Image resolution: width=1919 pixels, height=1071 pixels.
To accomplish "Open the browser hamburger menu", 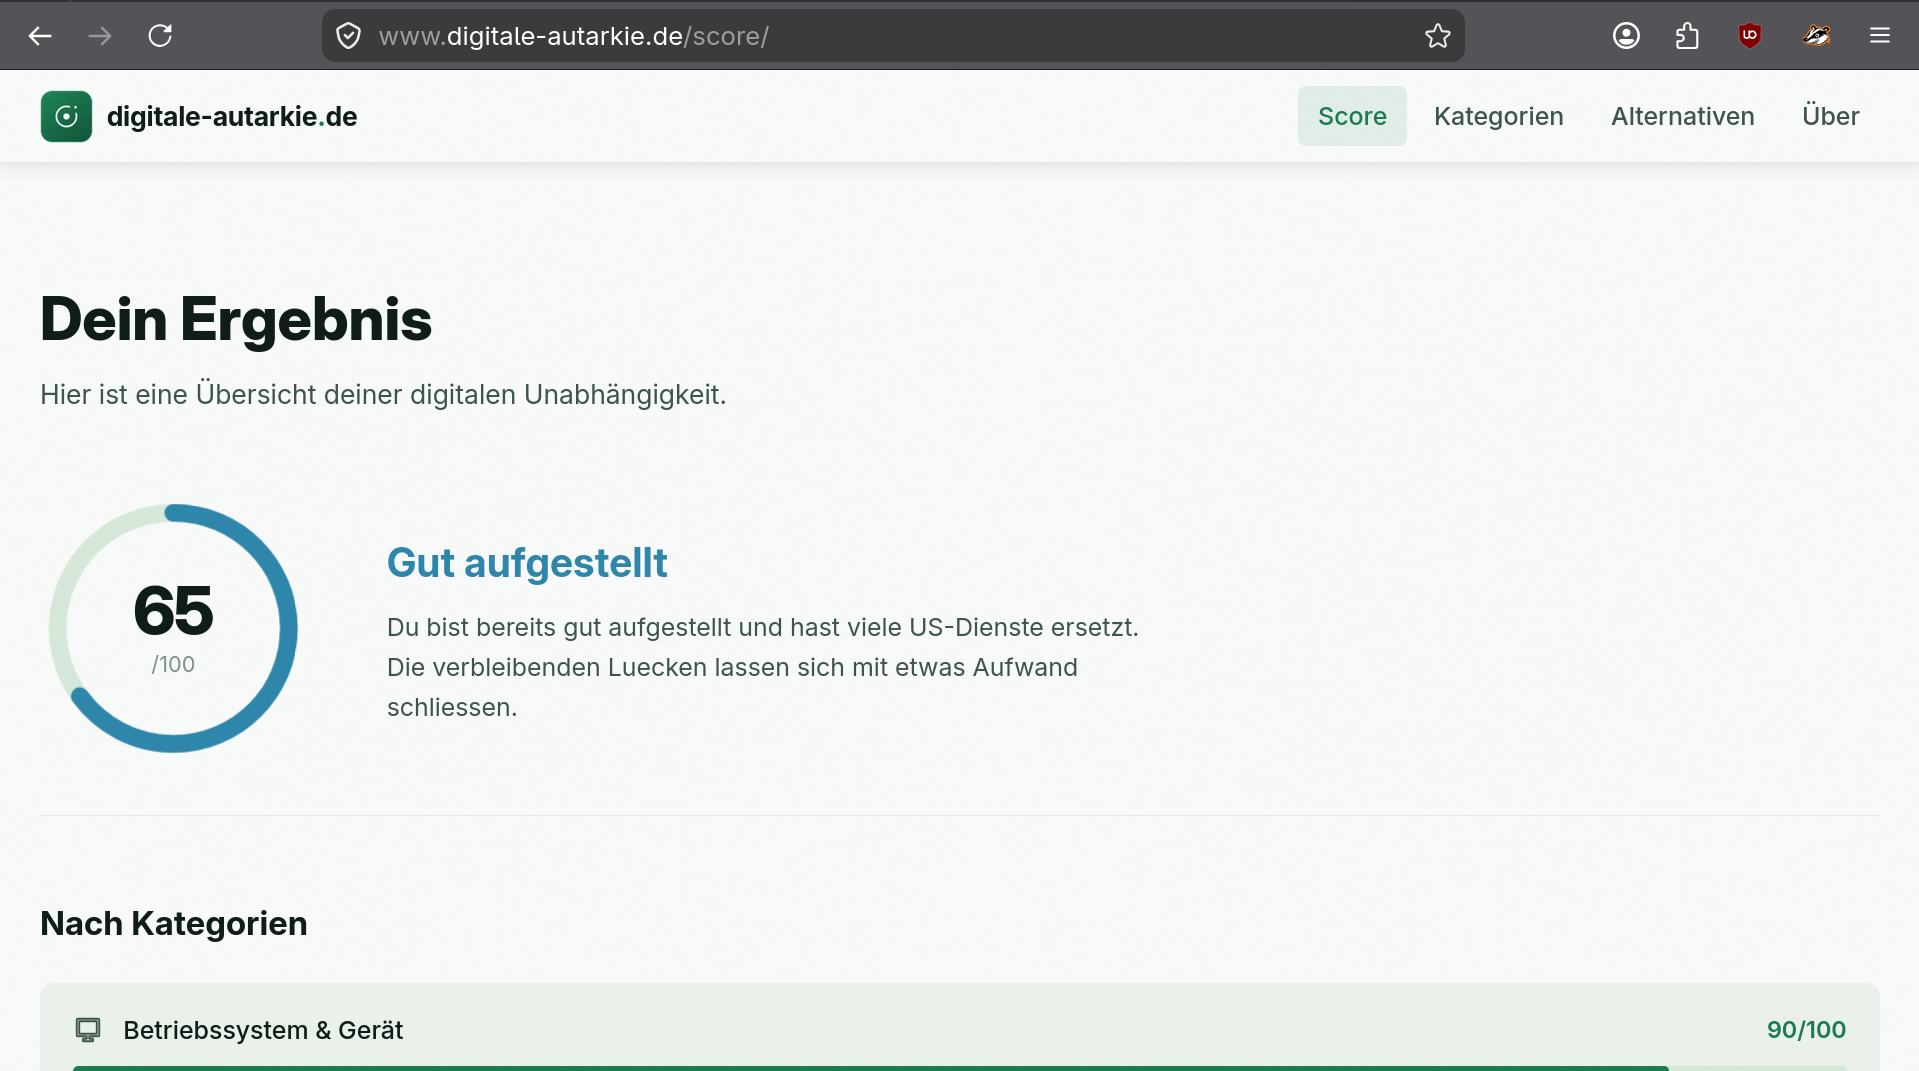I will tap(1880, 36).
